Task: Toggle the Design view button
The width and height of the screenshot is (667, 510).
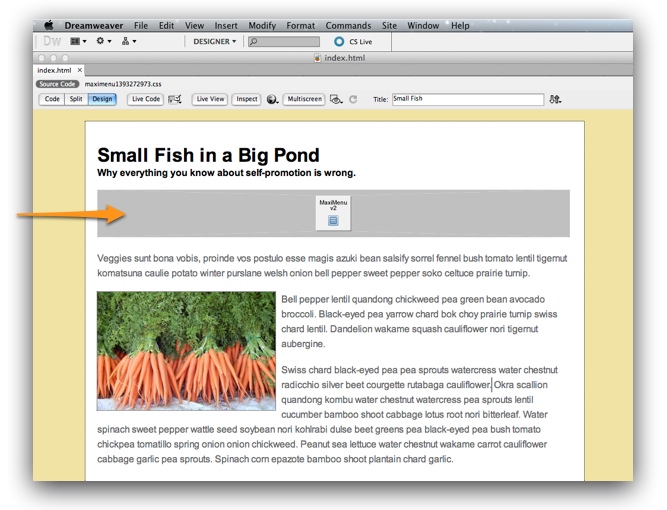Action: (102, 100)
